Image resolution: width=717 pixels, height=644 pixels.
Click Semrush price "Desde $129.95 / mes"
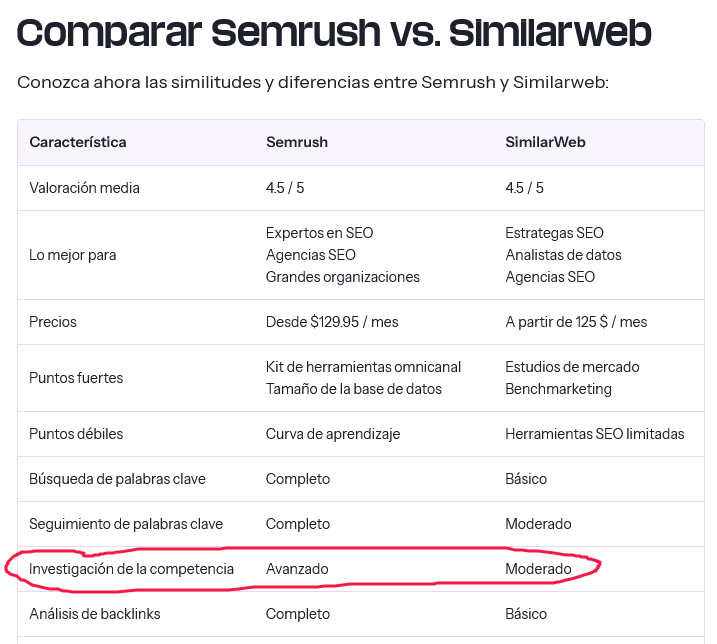point(333,322)
